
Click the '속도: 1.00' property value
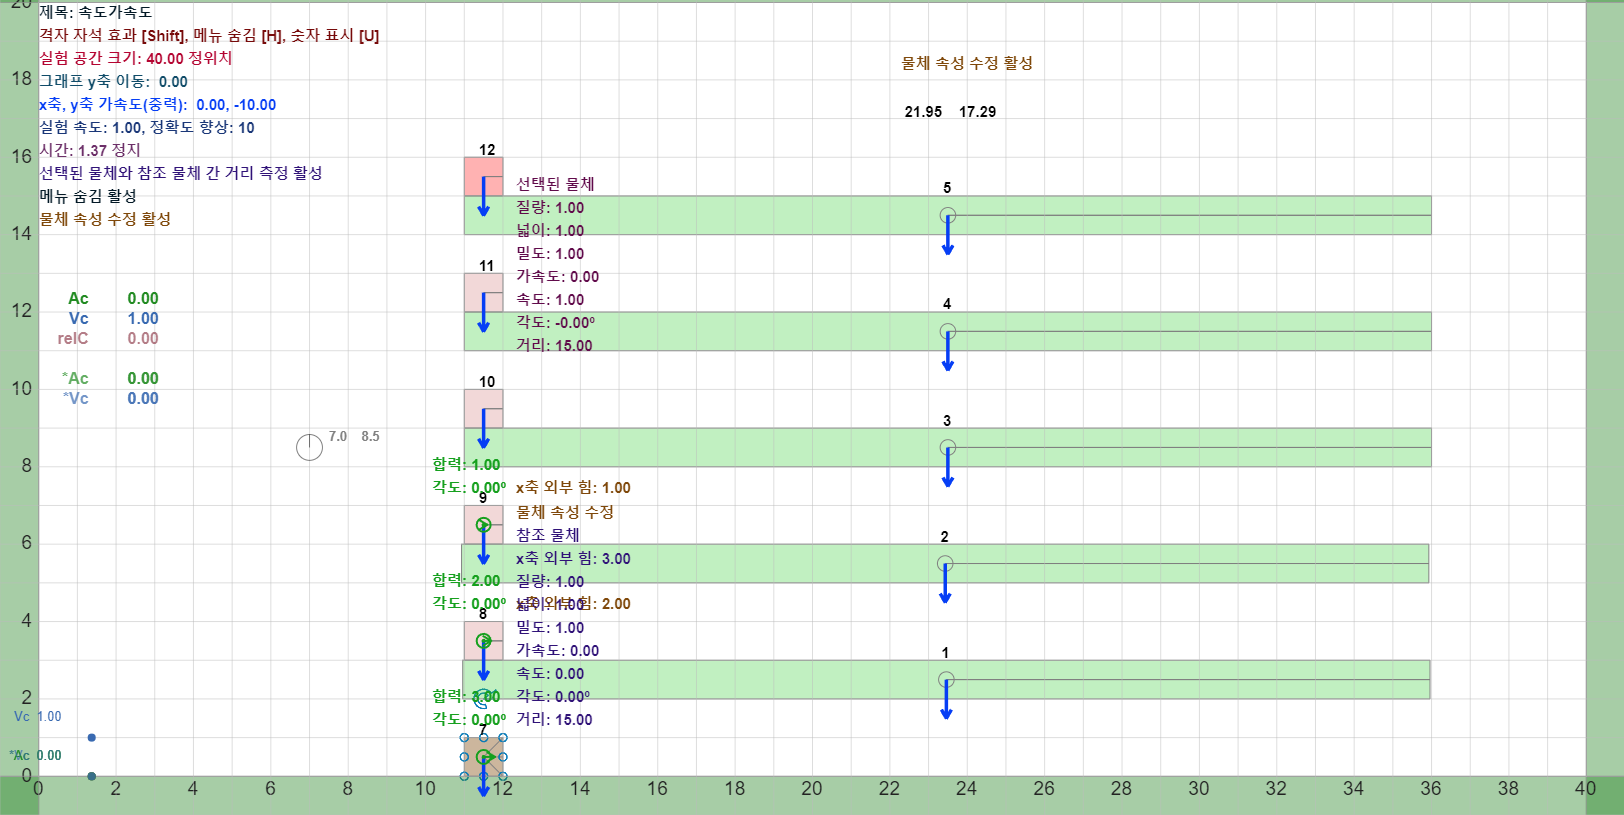pyautogui.click(x=550, y=299)
